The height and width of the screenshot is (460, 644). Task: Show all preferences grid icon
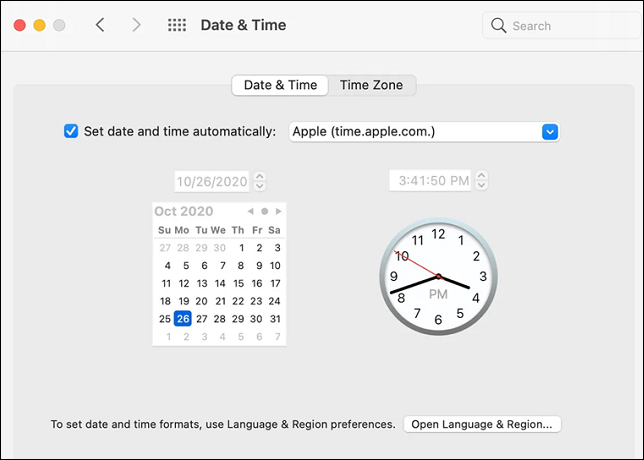(176, 25)
